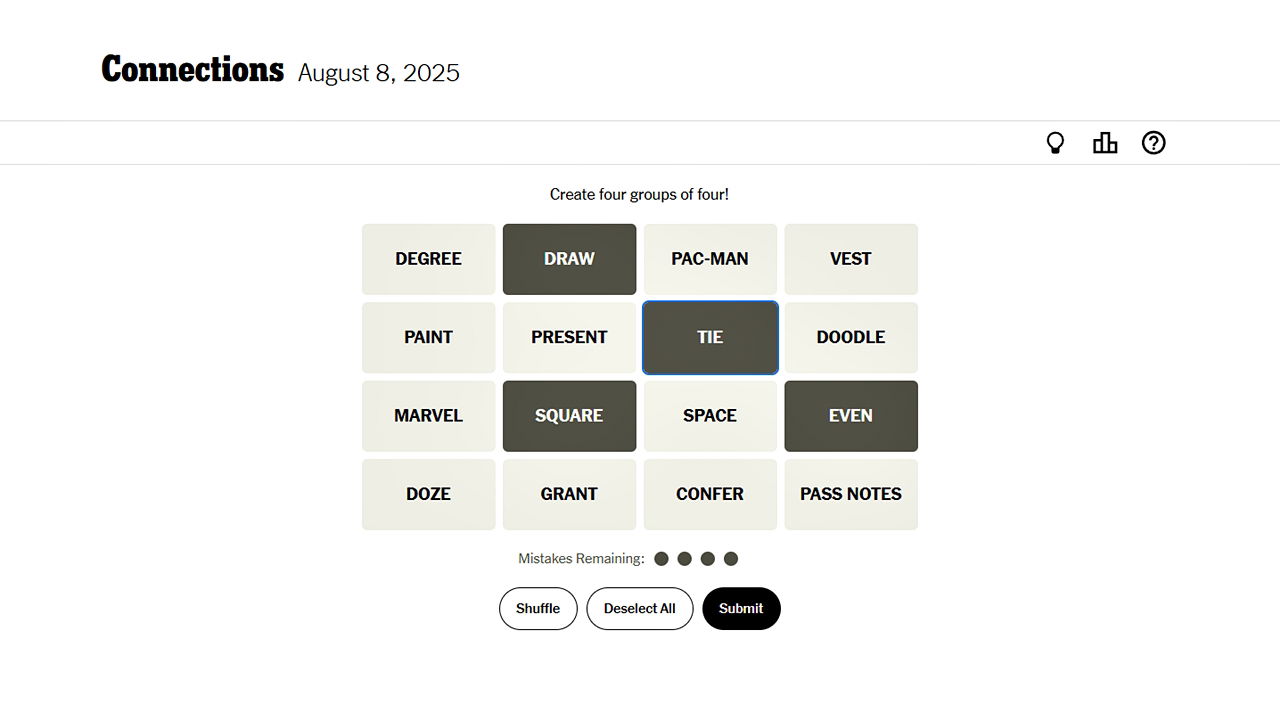The image size is (1280, 720).
Task: Deselect the EVEN tile
Action: point(851,416)
